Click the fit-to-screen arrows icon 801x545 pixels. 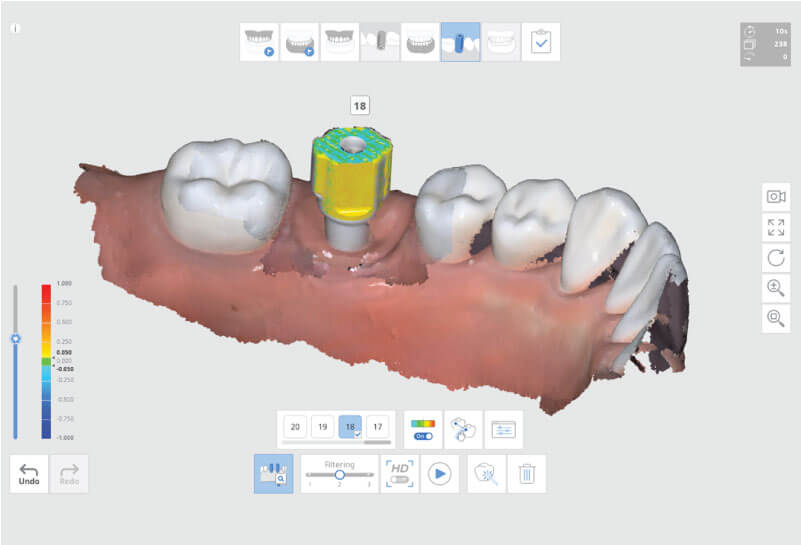coord(776,227)
